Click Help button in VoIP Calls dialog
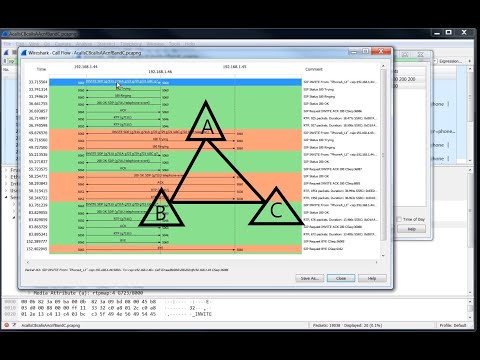The height and width of the screenshot is (360, 480). (x=411, y=229)
